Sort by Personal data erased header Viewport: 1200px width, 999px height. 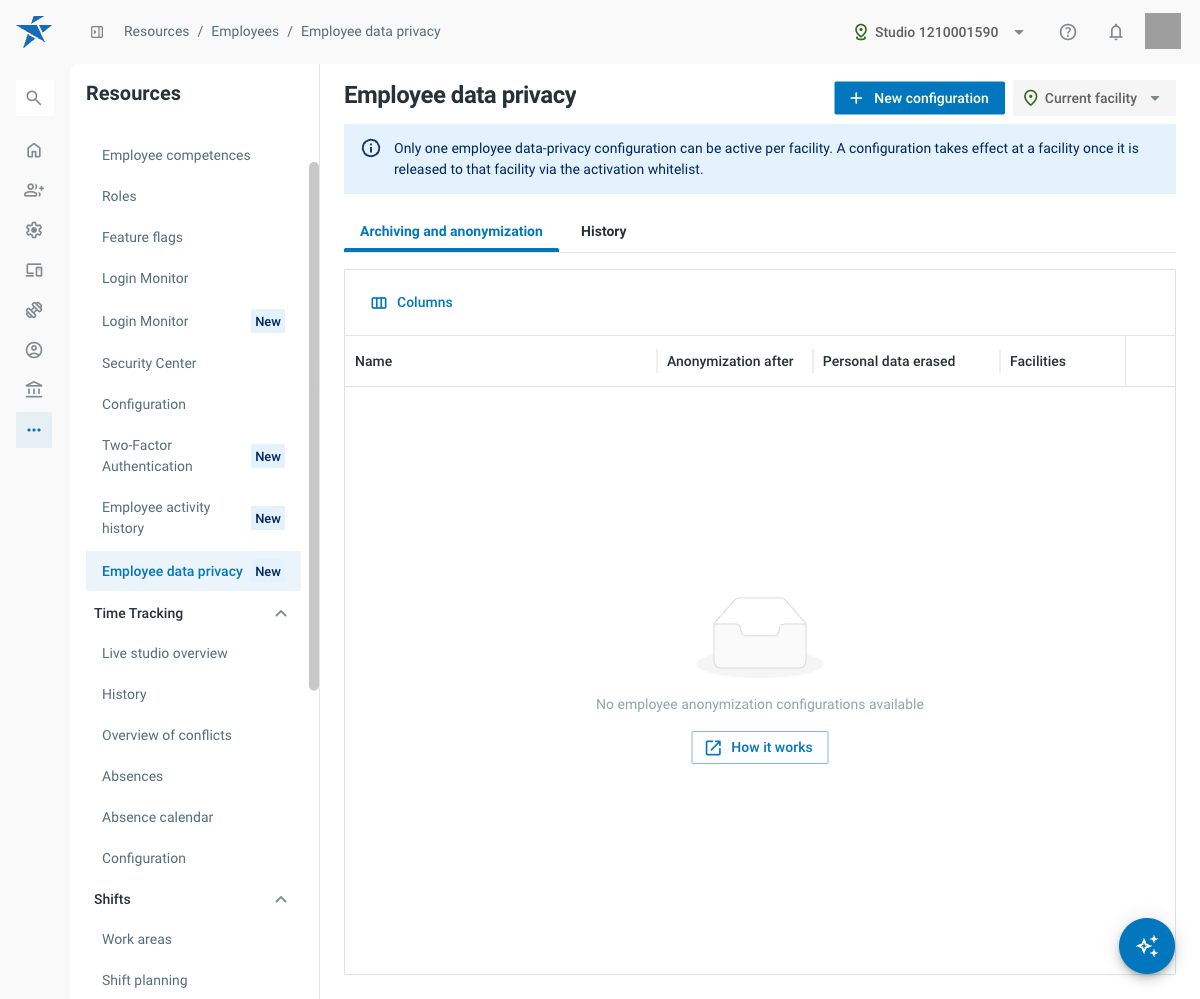[905, 361]
